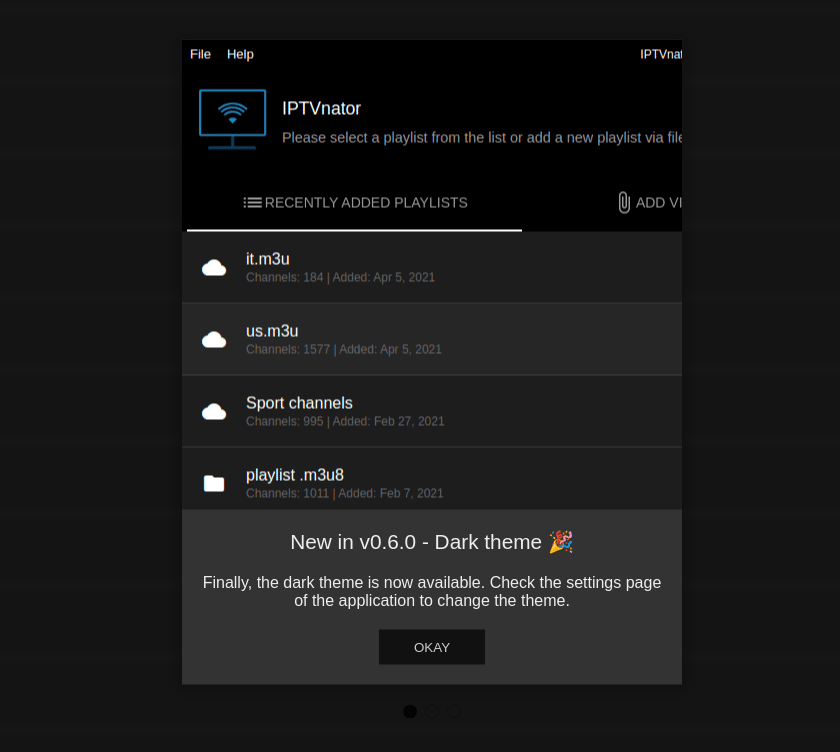Click the 'New in v0.6.0 - Dark theme' heading

click(x=416, y=542)
